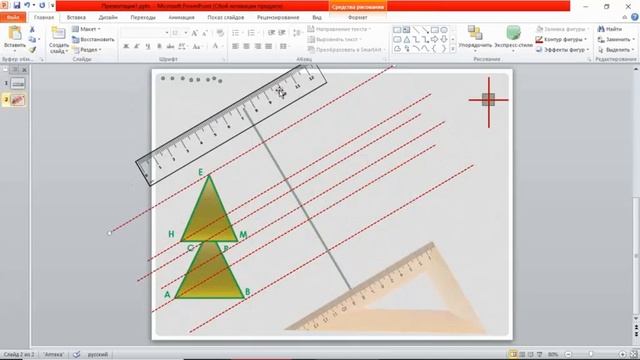Viewport: 640px width, 360px height.
Task: Undo the last action
Action: coord(27,5)
